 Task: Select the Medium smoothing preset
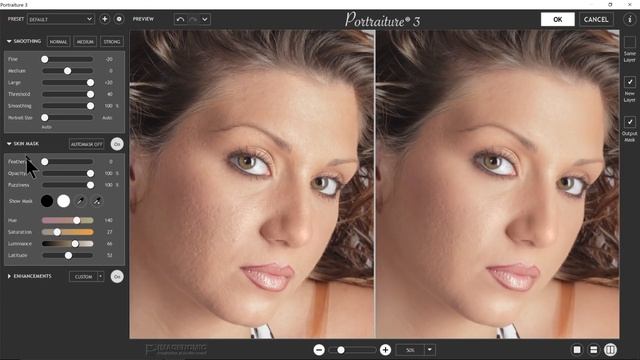pos(85,42)
